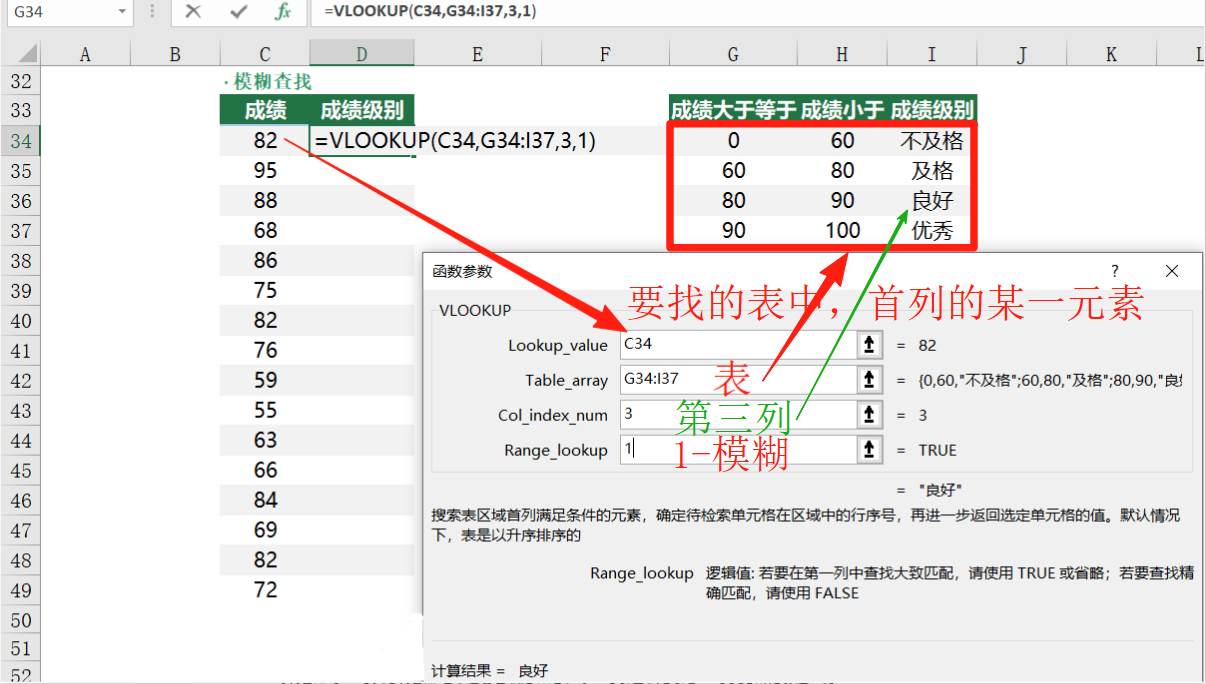Select cell I37 containing 优秀
Viewport: 1206px width, 684px height.
932,231
